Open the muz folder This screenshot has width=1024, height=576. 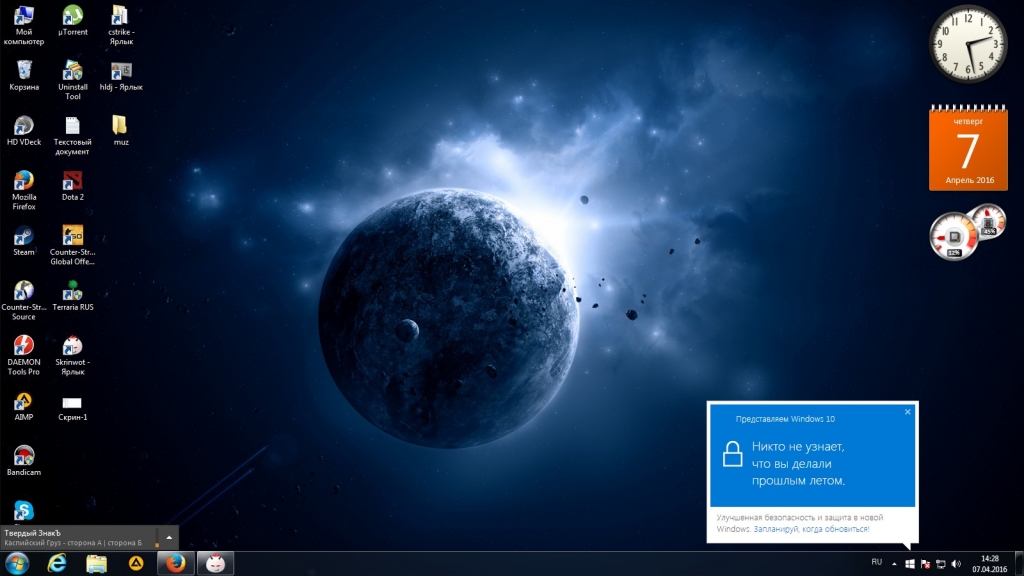click(x=121, y=126)
